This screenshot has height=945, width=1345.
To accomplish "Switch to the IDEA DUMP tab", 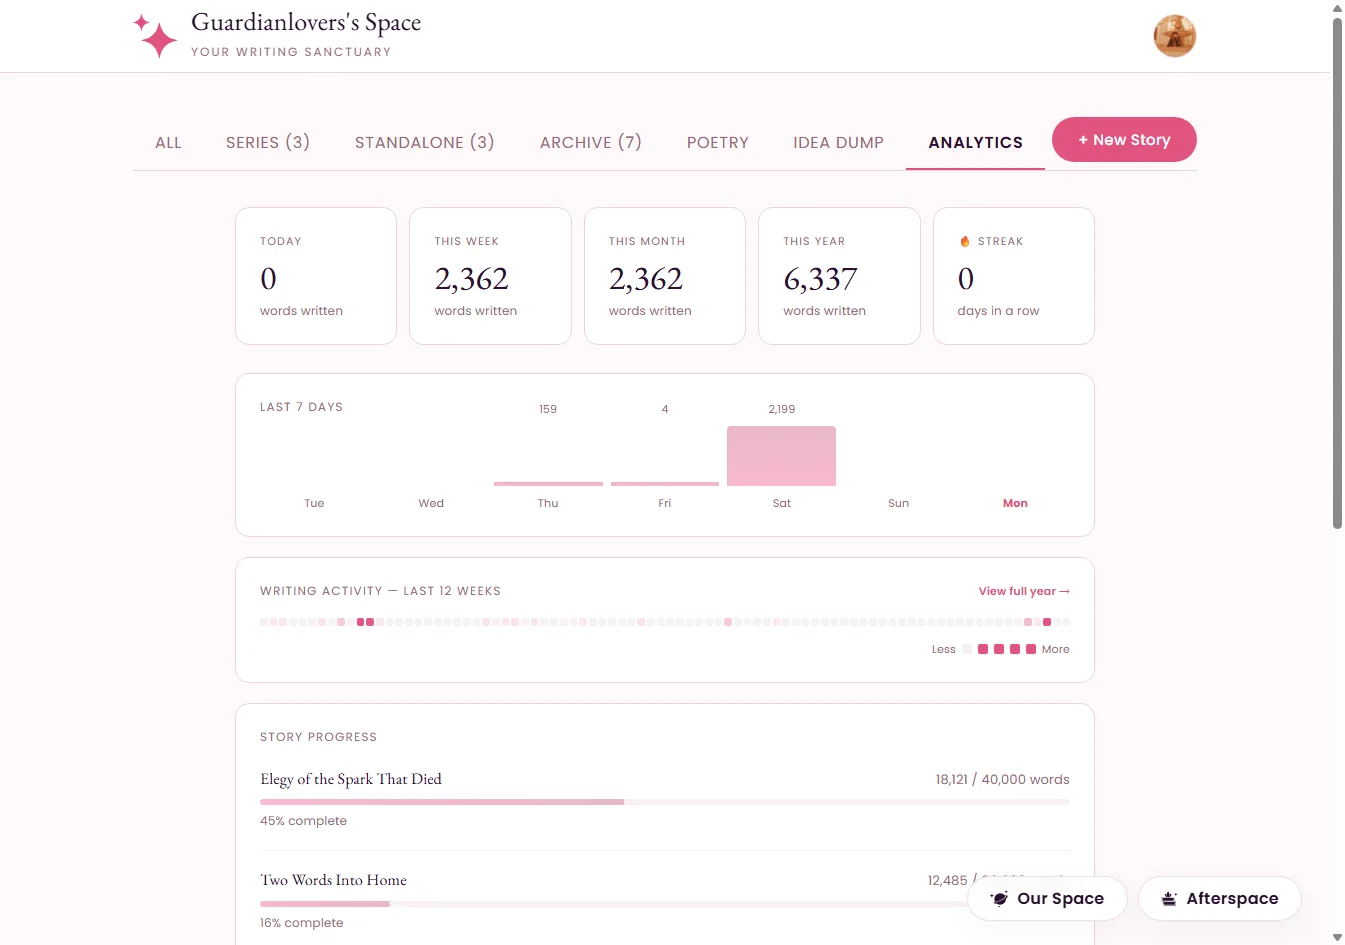I will click(x=839, y=142).
